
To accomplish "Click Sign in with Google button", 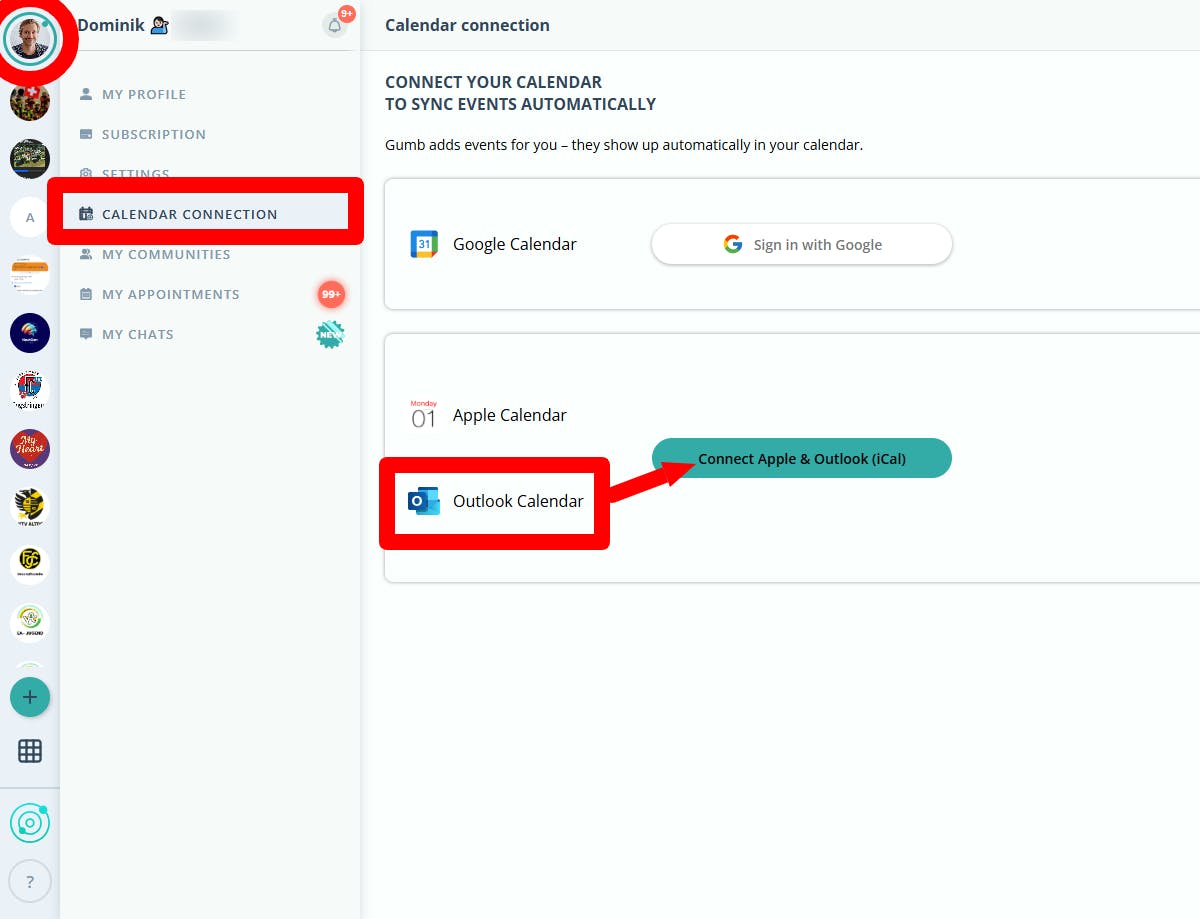I will [x=802, y=244].
